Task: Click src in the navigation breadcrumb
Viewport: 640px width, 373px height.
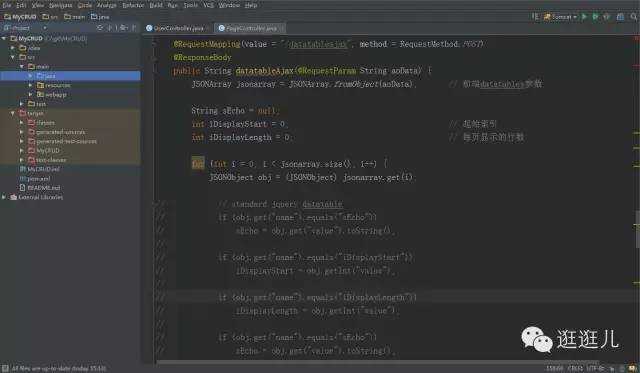Action: tap(50, 17)
